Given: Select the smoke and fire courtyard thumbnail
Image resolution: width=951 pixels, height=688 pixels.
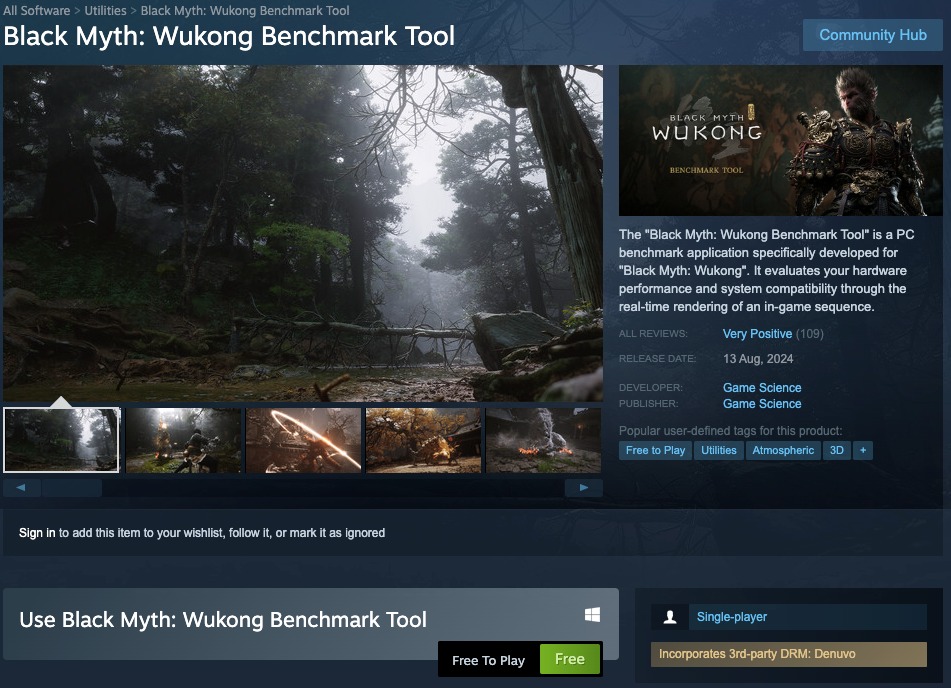Looking at the screenshot, I should click(543, 440).
